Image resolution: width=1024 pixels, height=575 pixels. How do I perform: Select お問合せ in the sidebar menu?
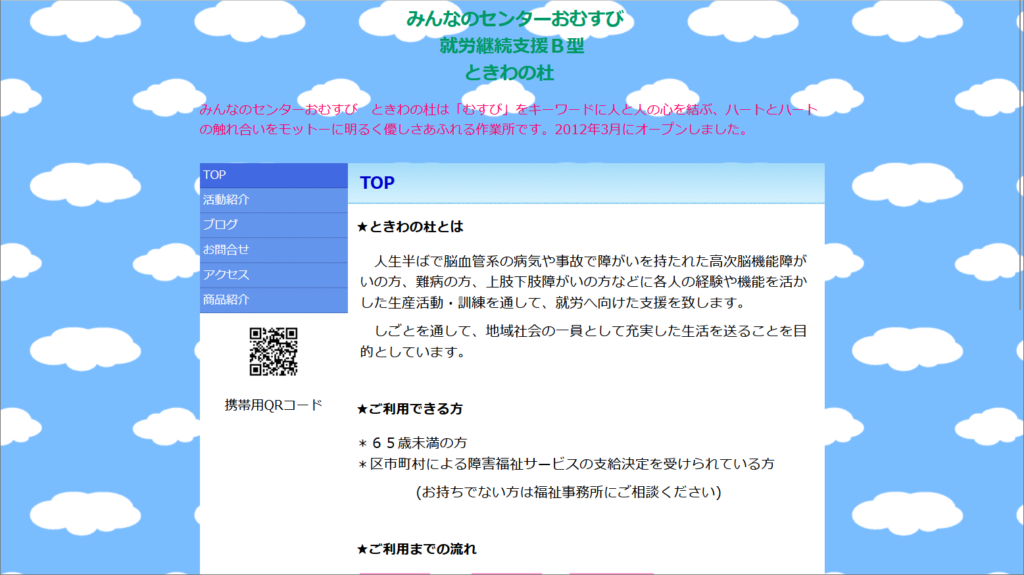click(226, 250)
